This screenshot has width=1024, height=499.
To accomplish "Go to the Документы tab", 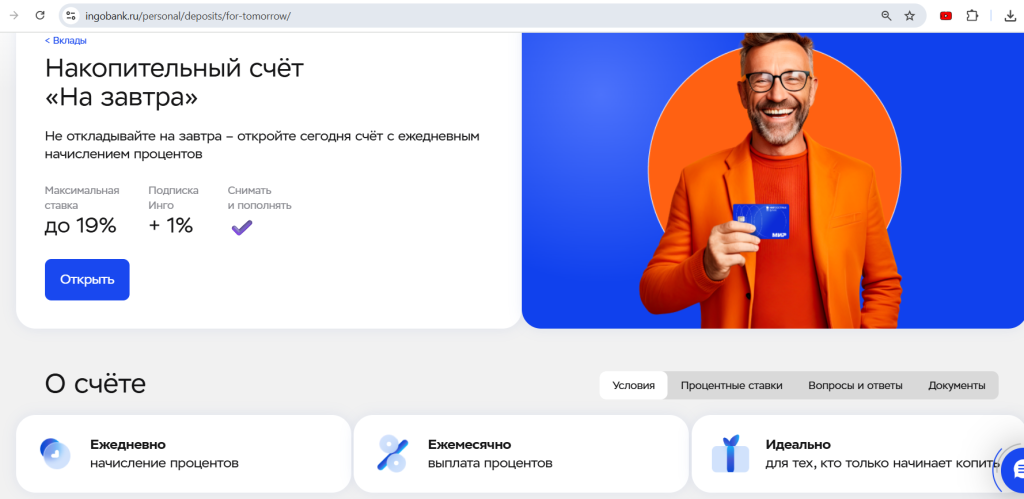I will pos(957,385).
